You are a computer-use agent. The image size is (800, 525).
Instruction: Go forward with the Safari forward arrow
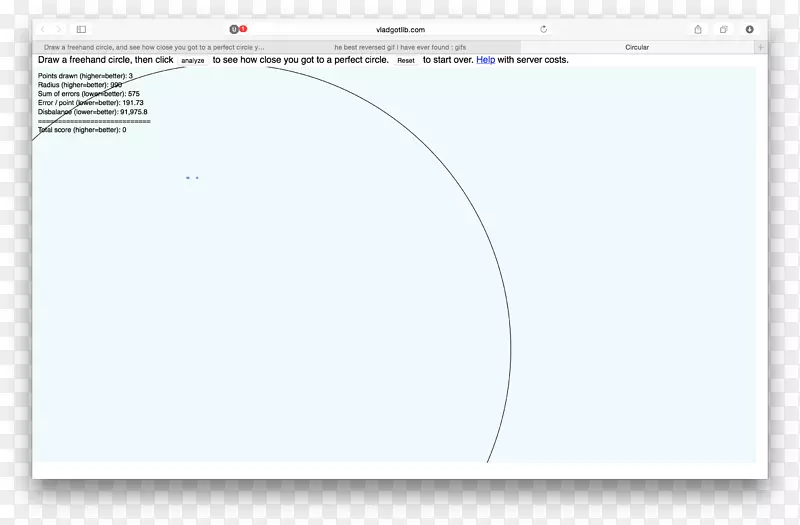(59, 30)
